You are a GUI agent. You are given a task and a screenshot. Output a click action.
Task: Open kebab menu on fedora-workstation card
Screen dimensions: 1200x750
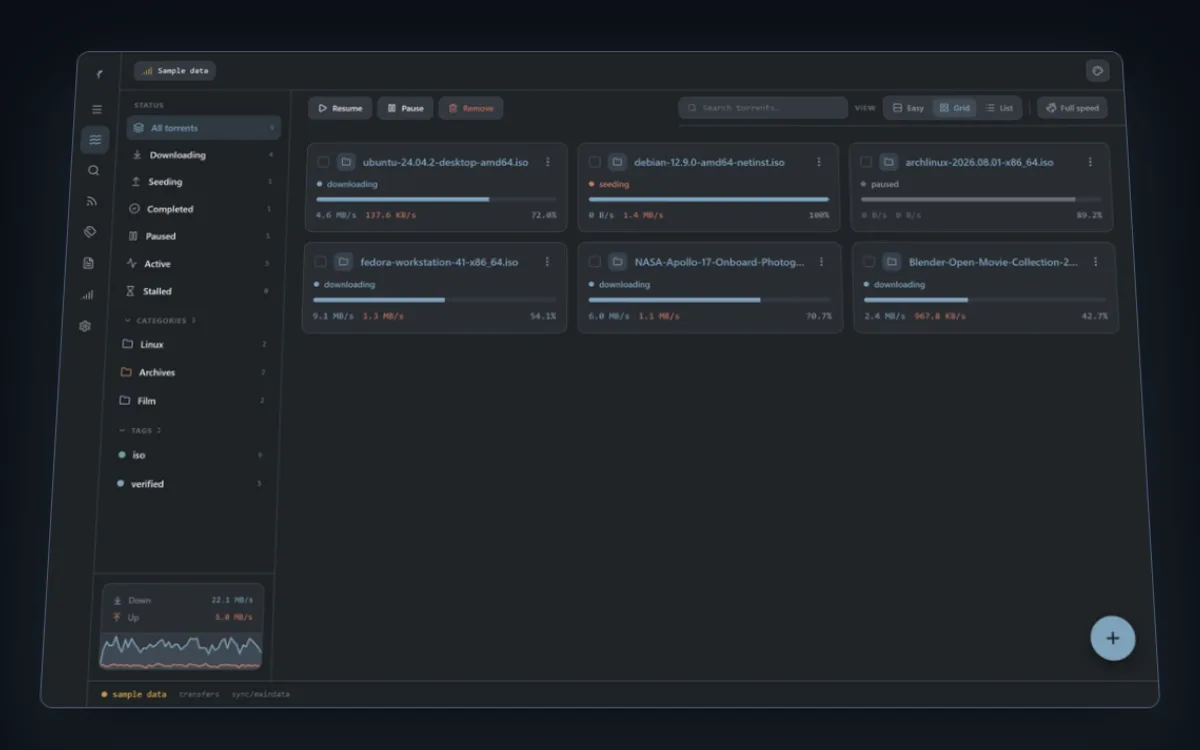click(547, 262)
